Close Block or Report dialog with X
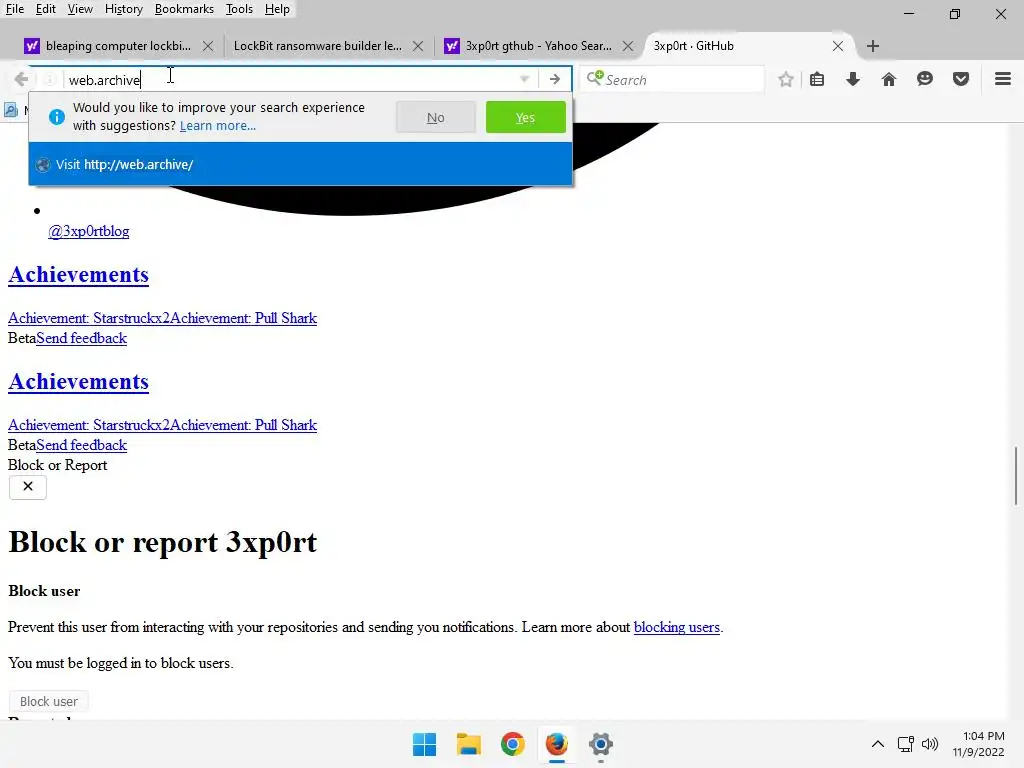 point(27,487)
